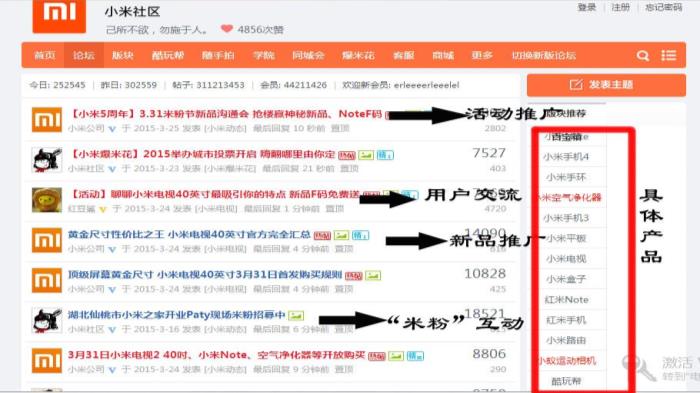Open post 【活动】聊聊小米电视40英寸最吸引你的特点

click(x=214, y=194)
